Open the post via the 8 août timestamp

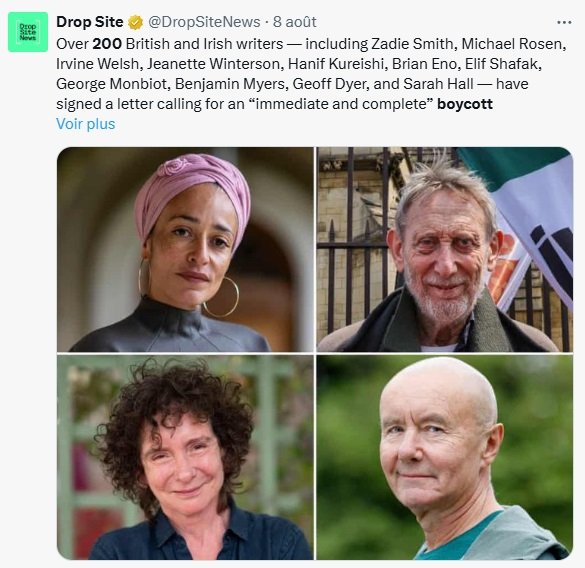tap(295, 22)
